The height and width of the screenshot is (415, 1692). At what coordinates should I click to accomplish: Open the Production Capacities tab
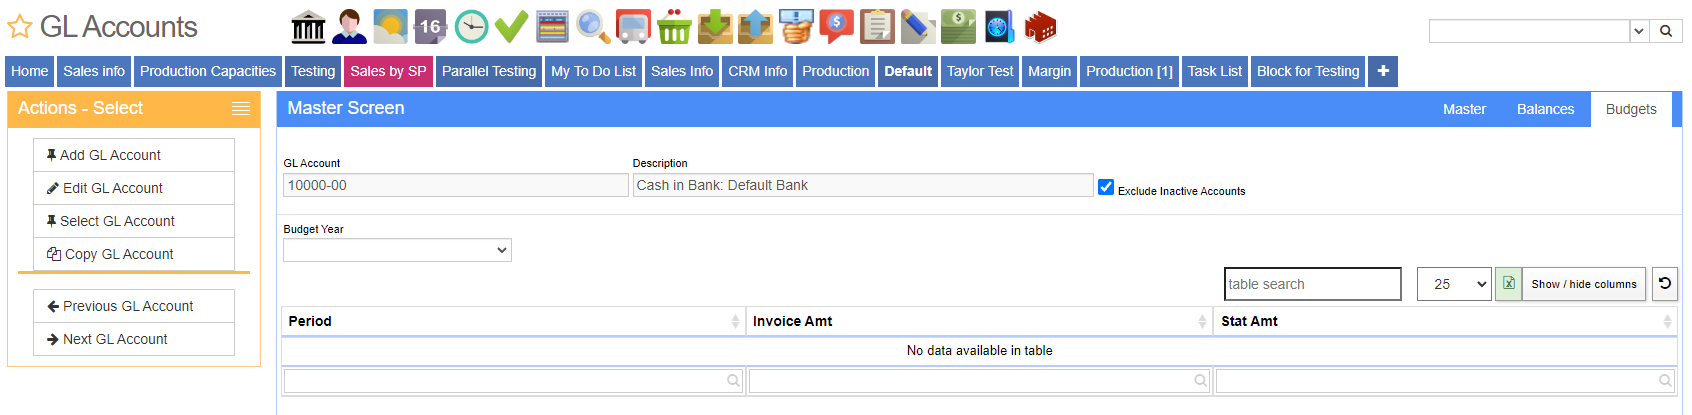pos(208,71)
